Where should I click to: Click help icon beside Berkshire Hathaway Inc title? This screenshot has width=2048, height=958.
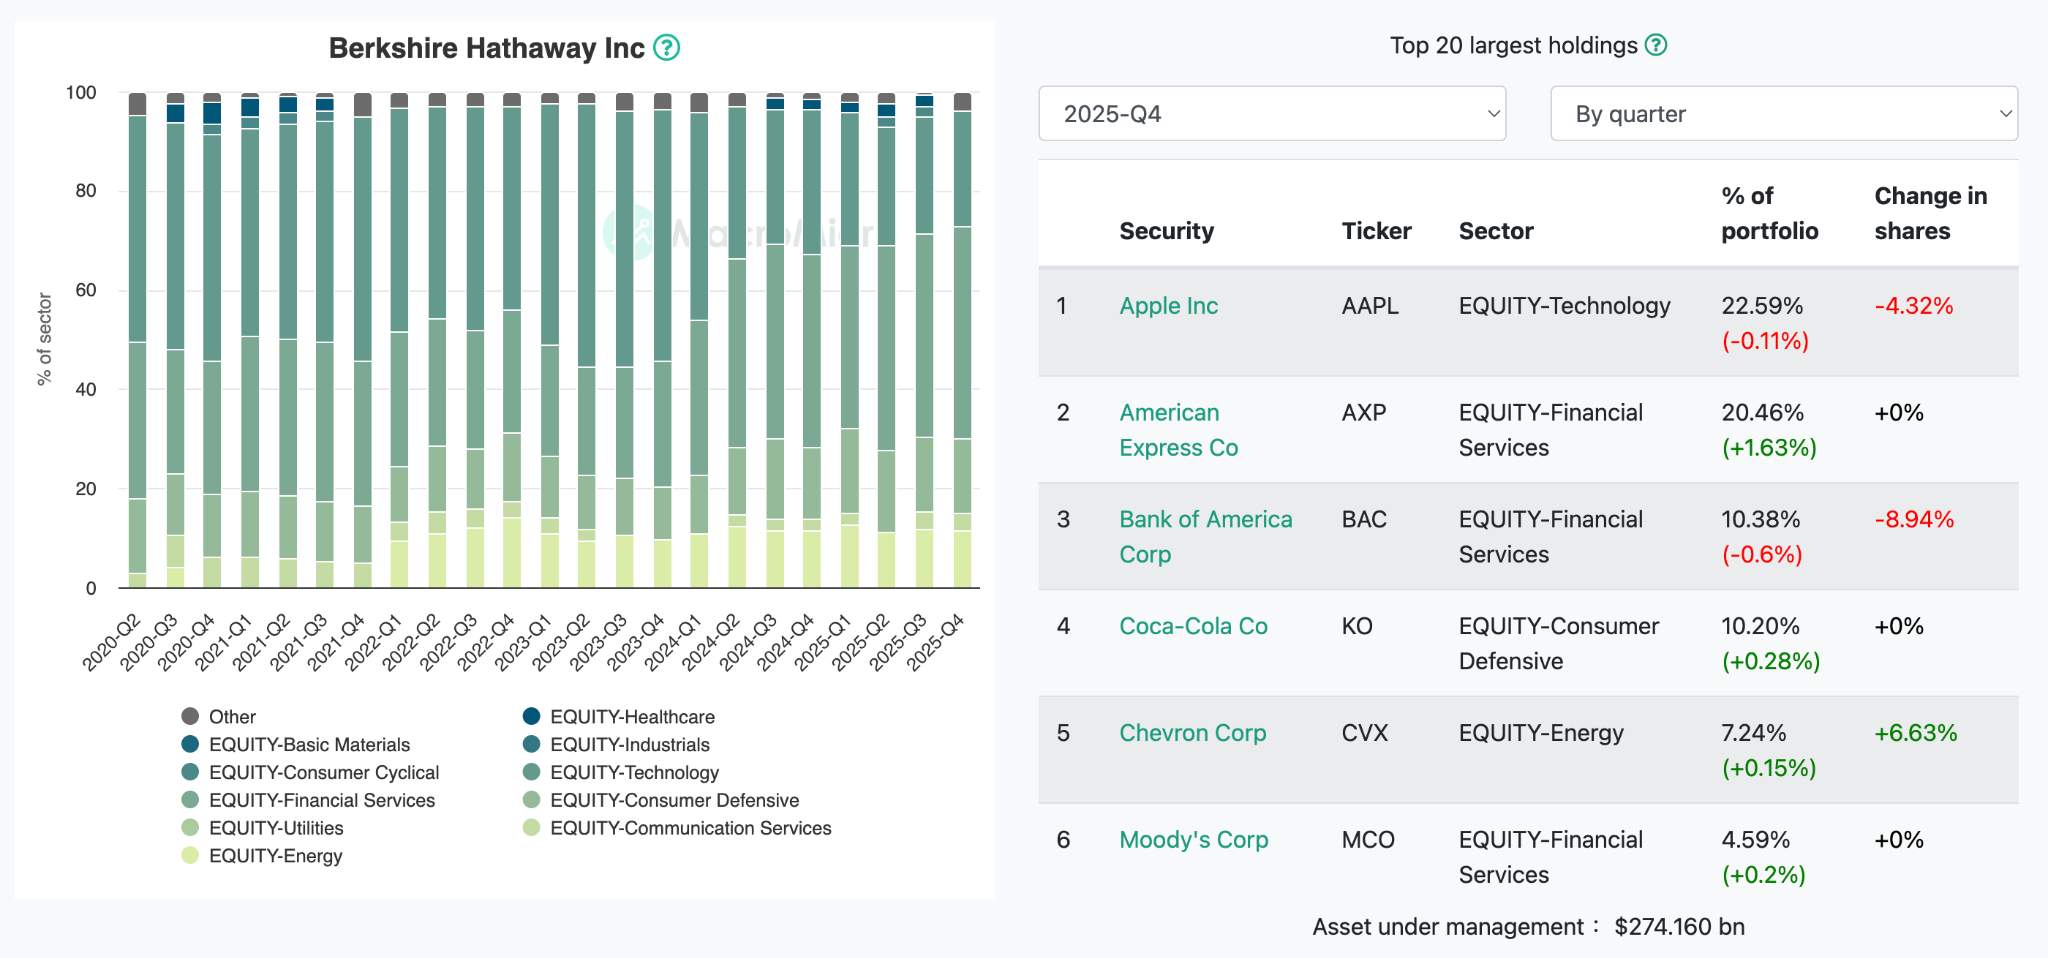tap(666, 48)
